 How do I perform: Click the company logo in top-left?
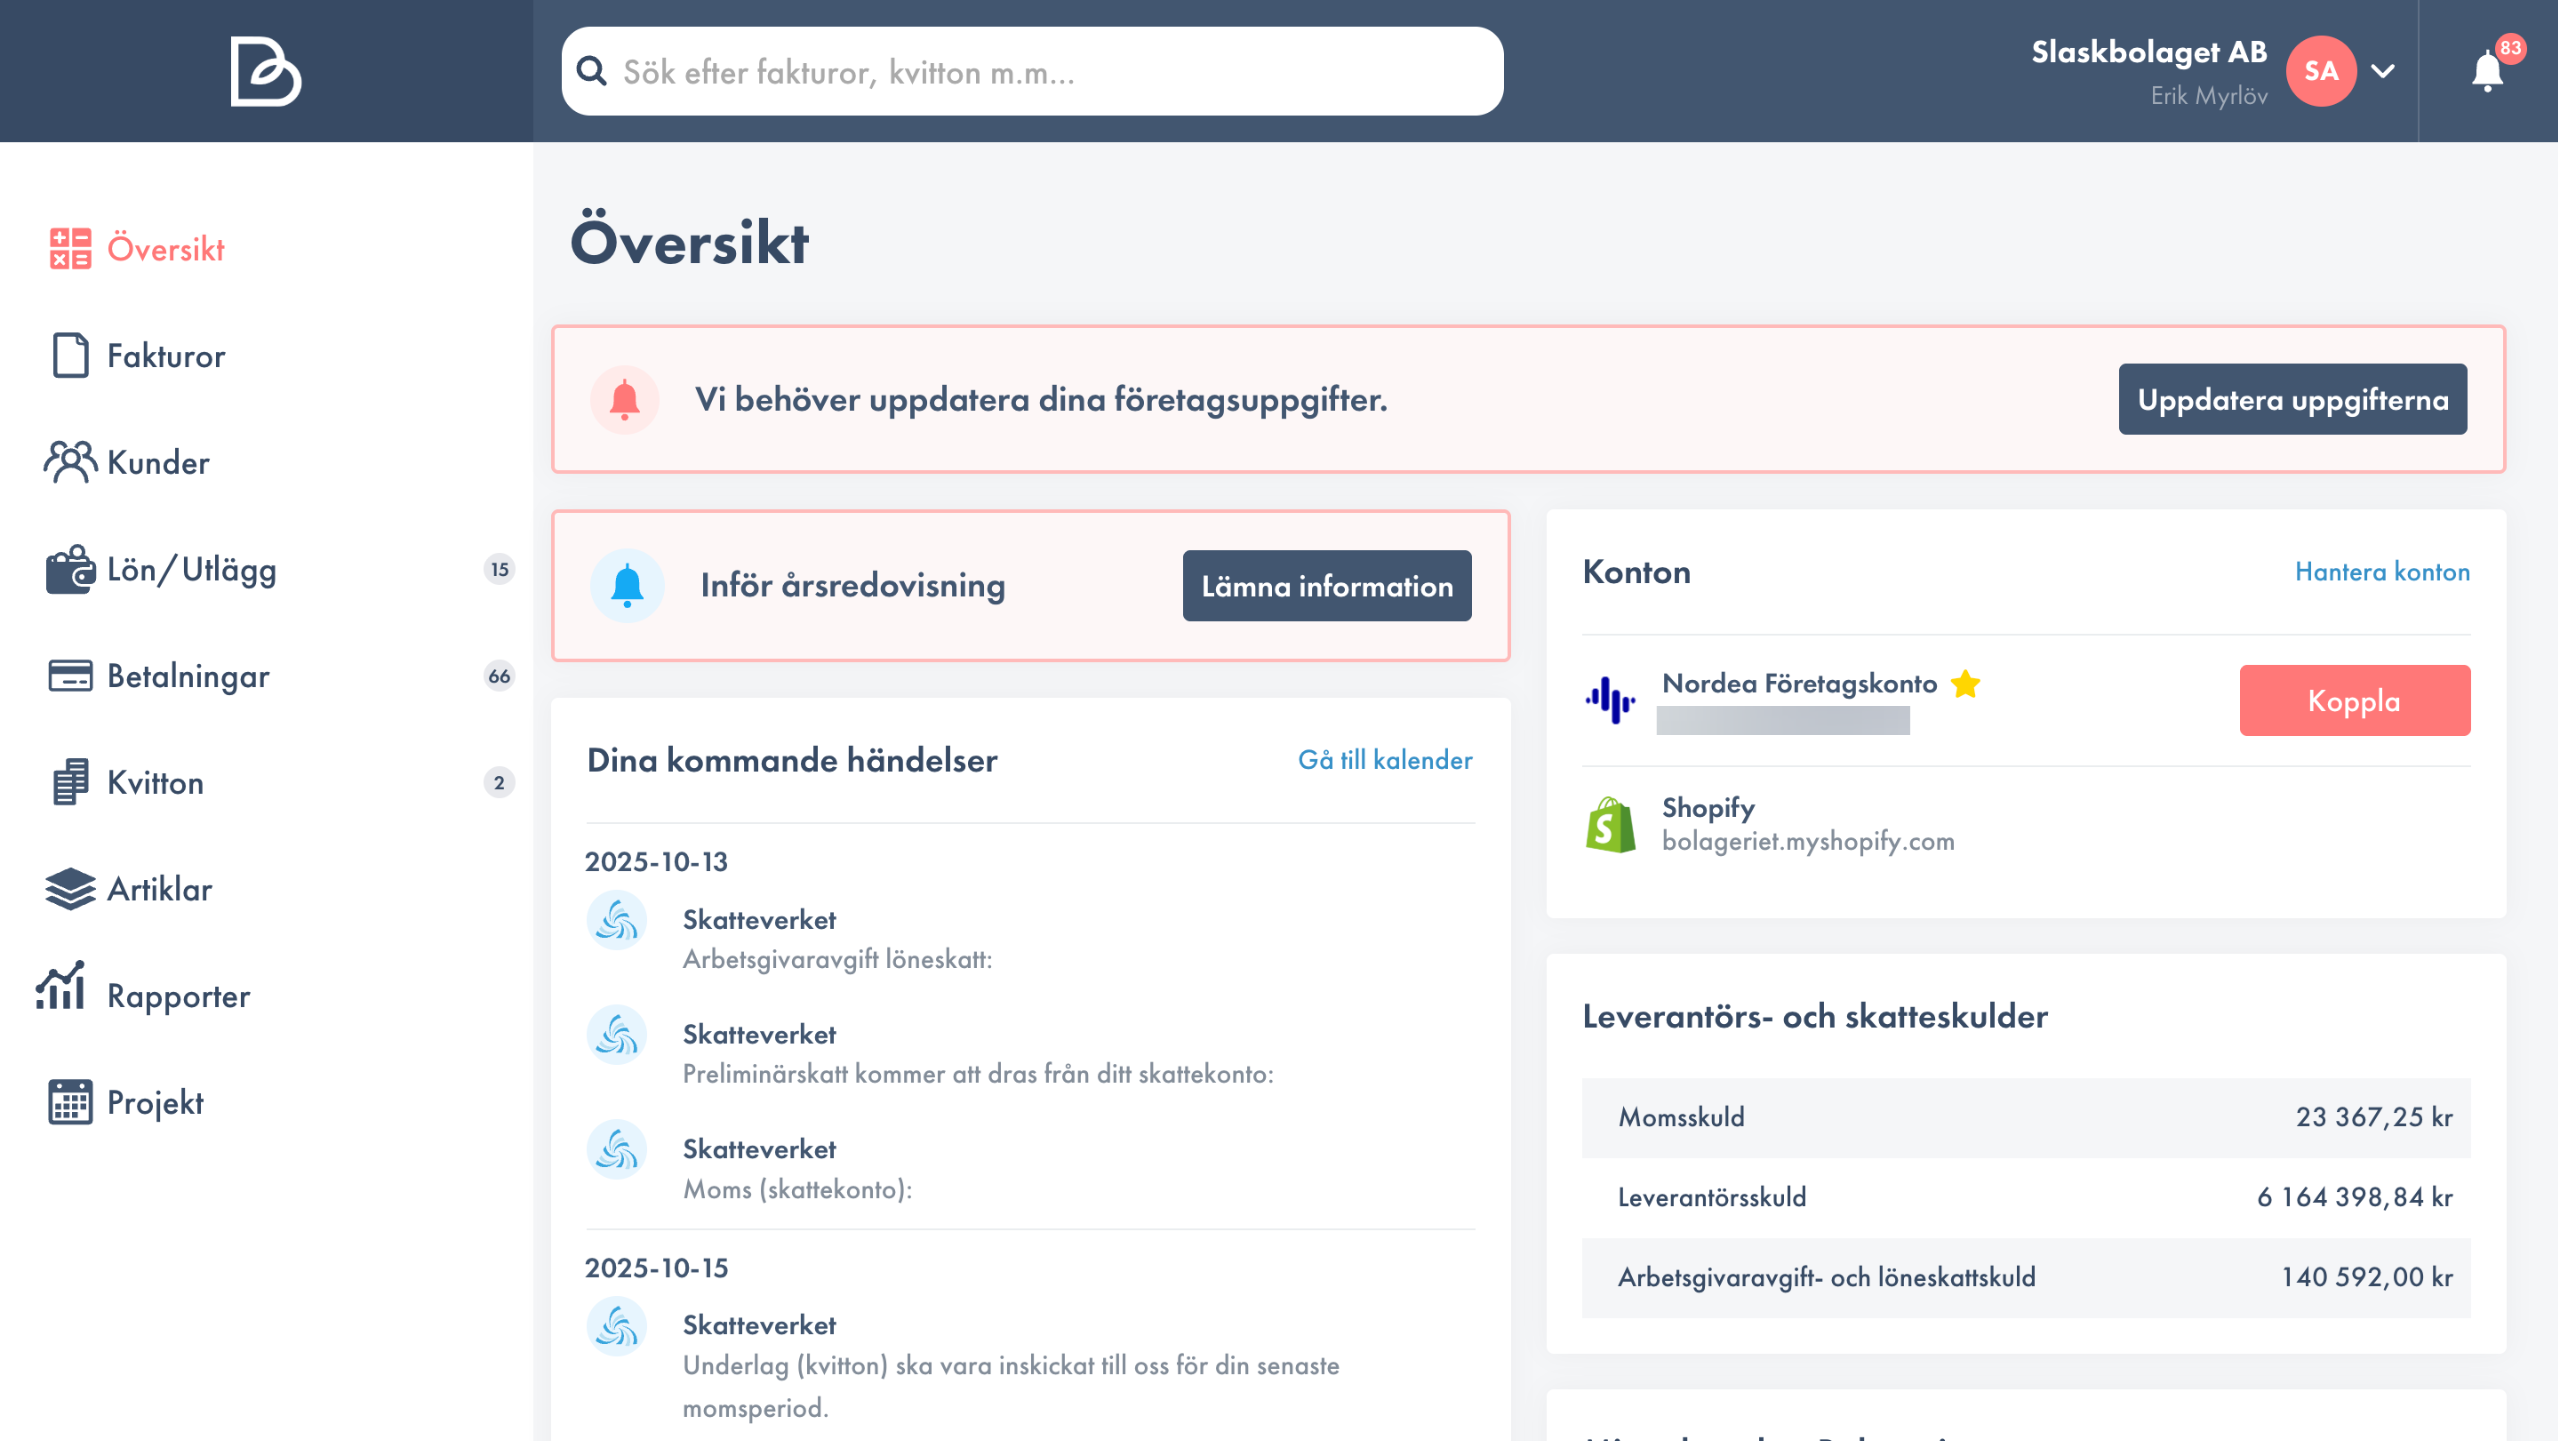coord(265,71)
